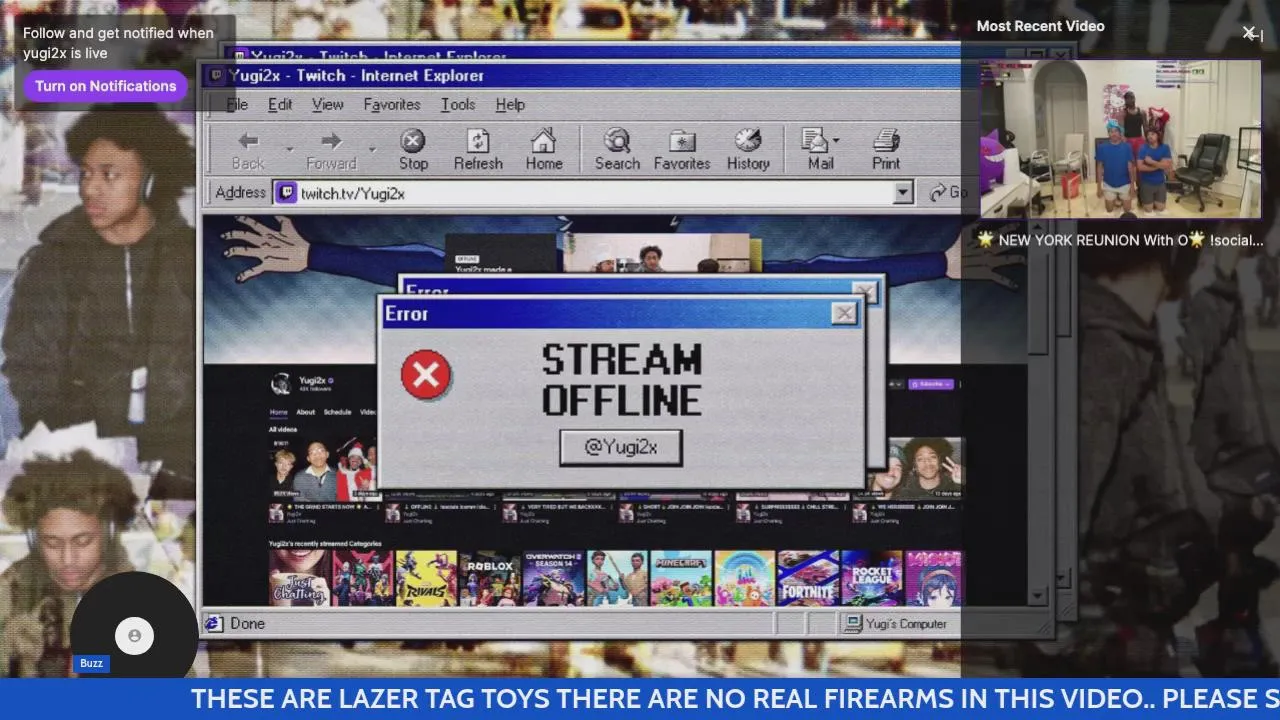Viewport: 1280px width, 720px height.
Task: Click the red error X icon
Action: pyautogui.click(x=426, y=375)
